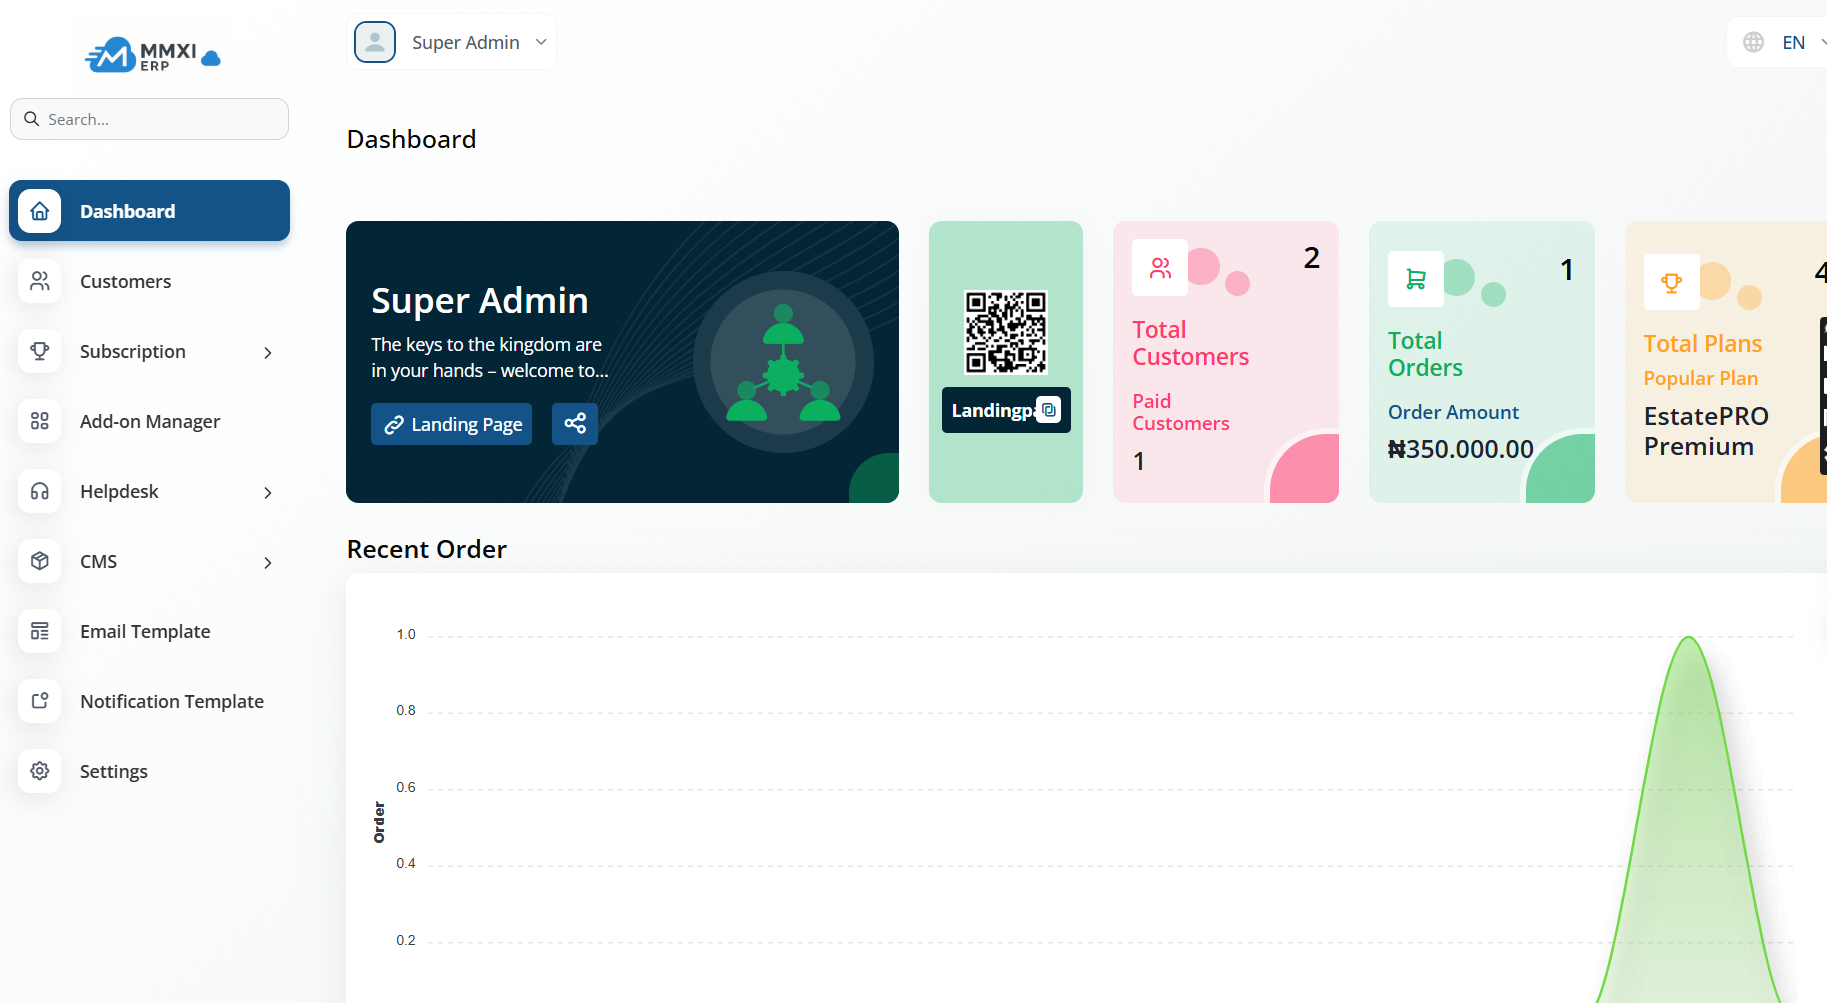Expand the Subscription submenu
This screenshot has width=1827, height=1003.
267,352
